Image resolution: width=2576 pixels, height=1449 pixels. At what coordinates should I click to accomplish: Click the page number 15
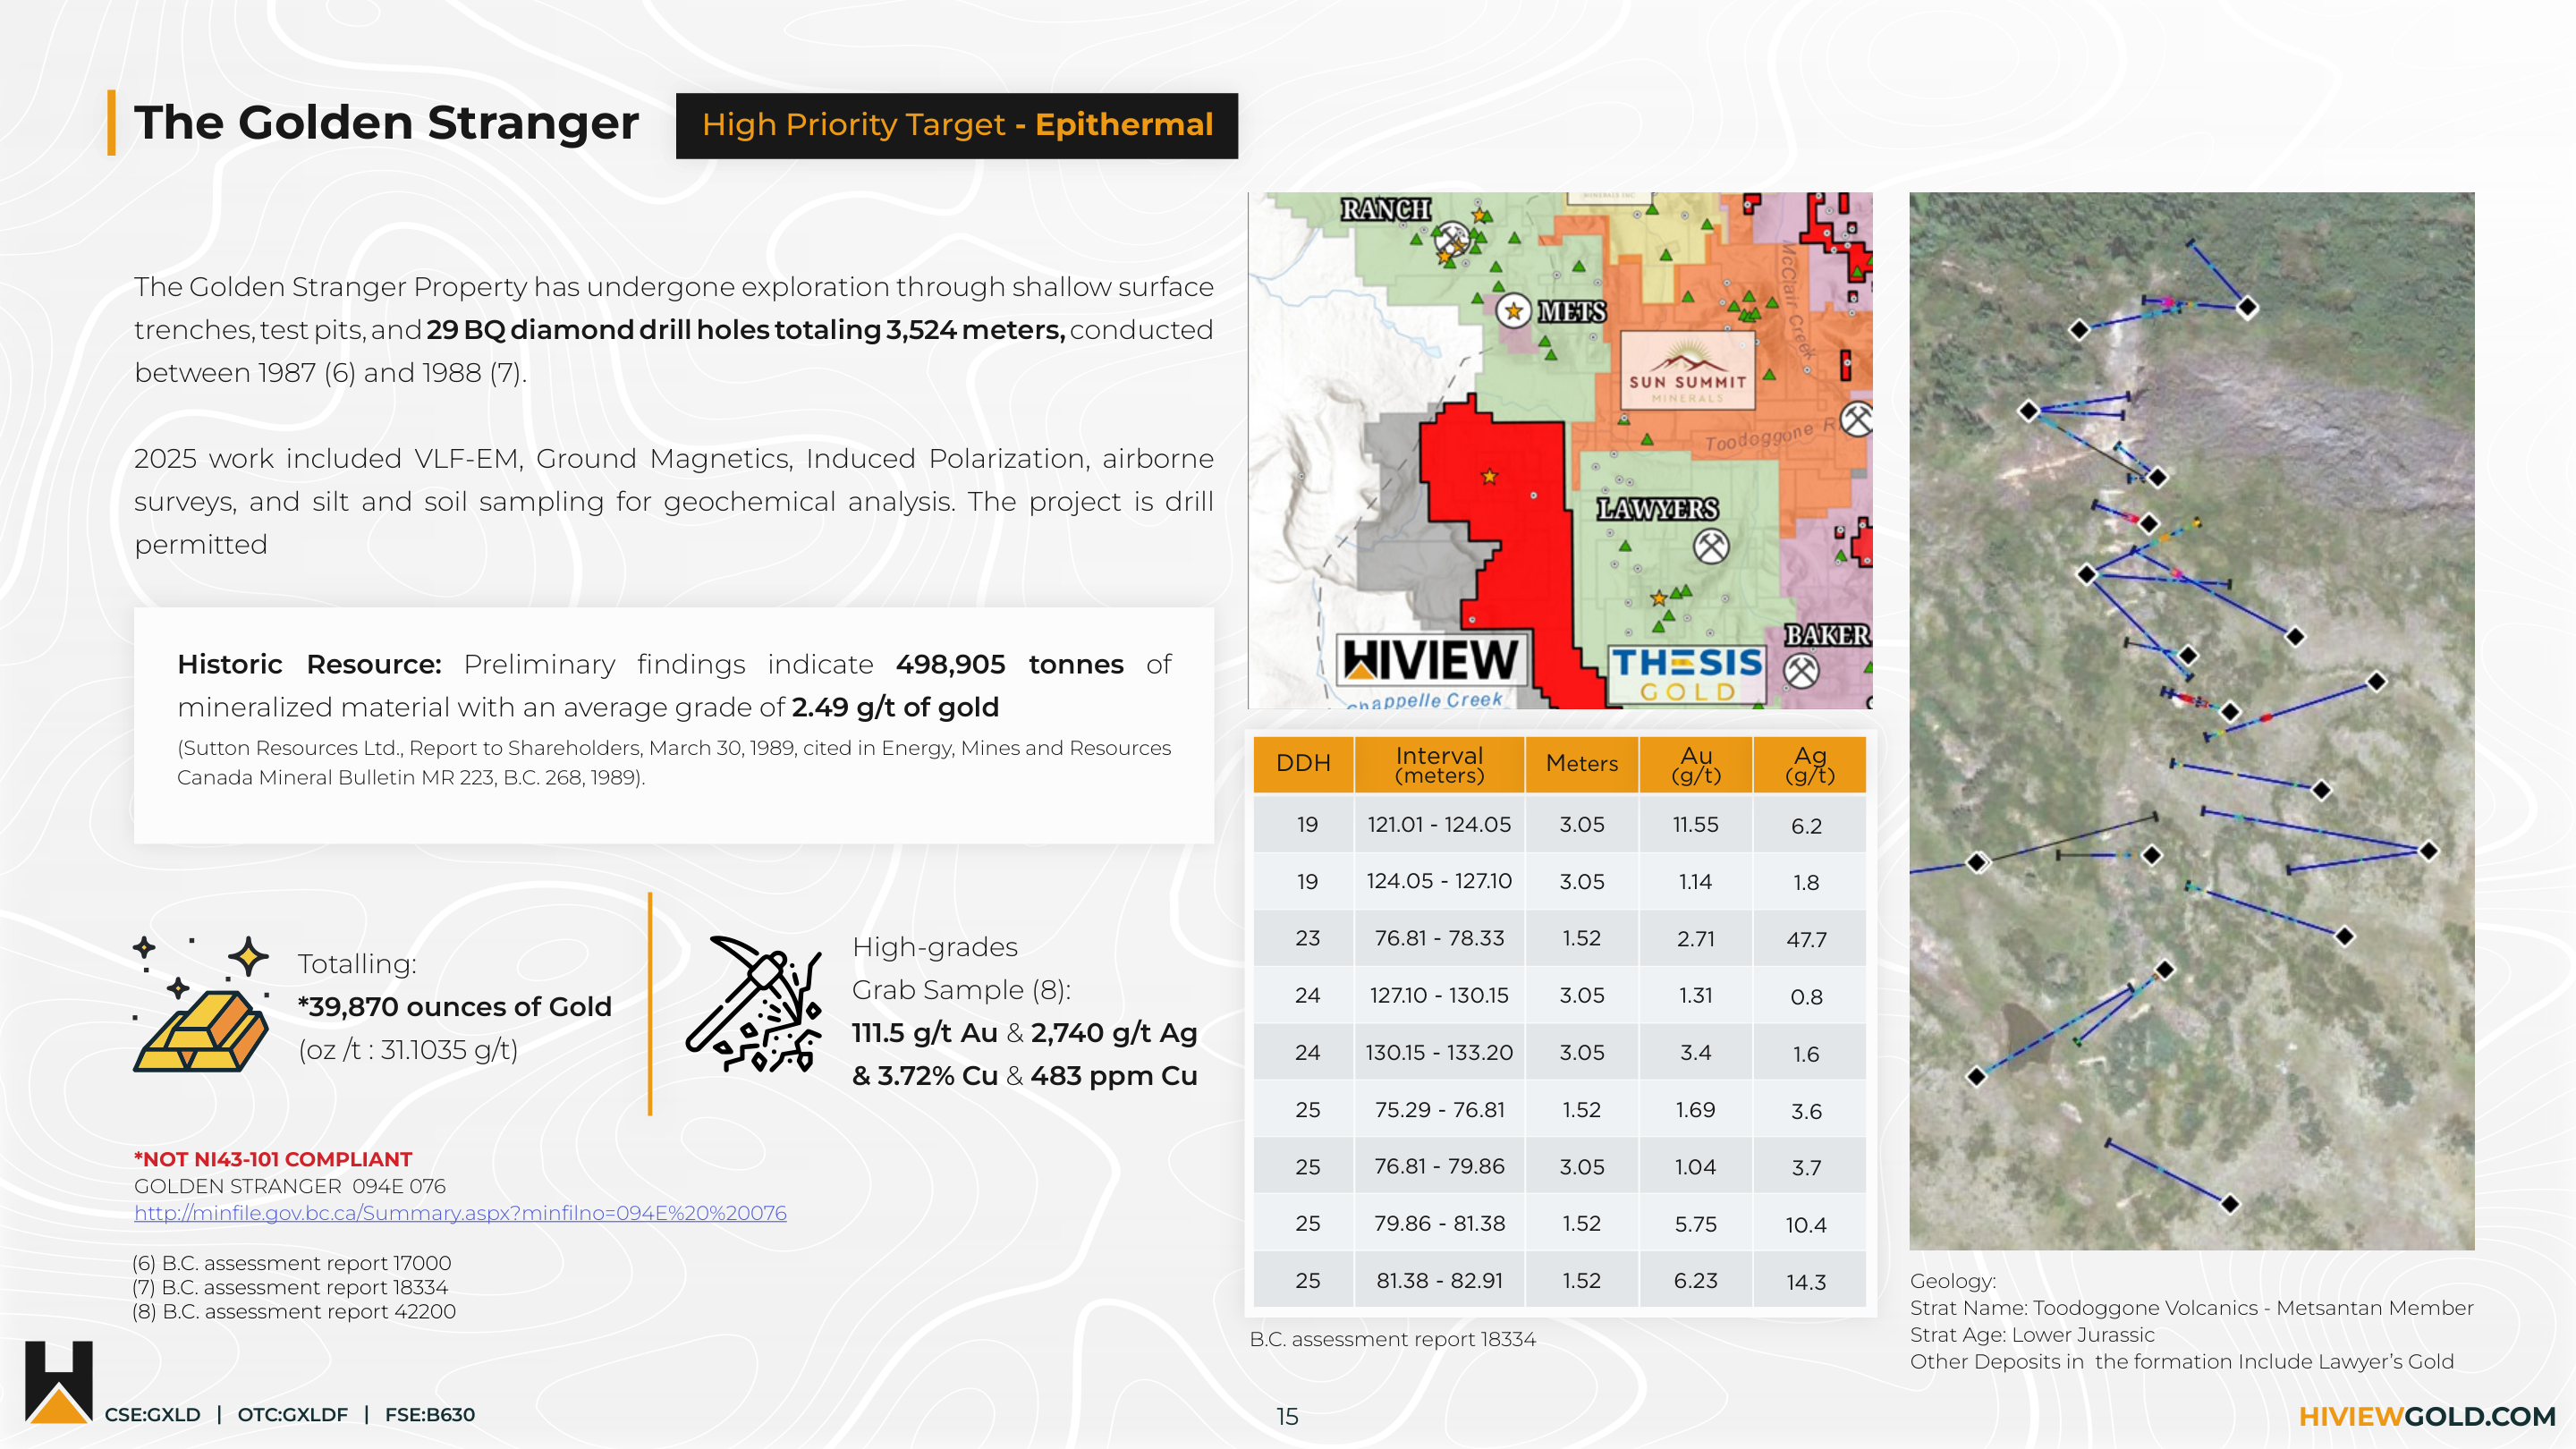pos(1287,1416)
